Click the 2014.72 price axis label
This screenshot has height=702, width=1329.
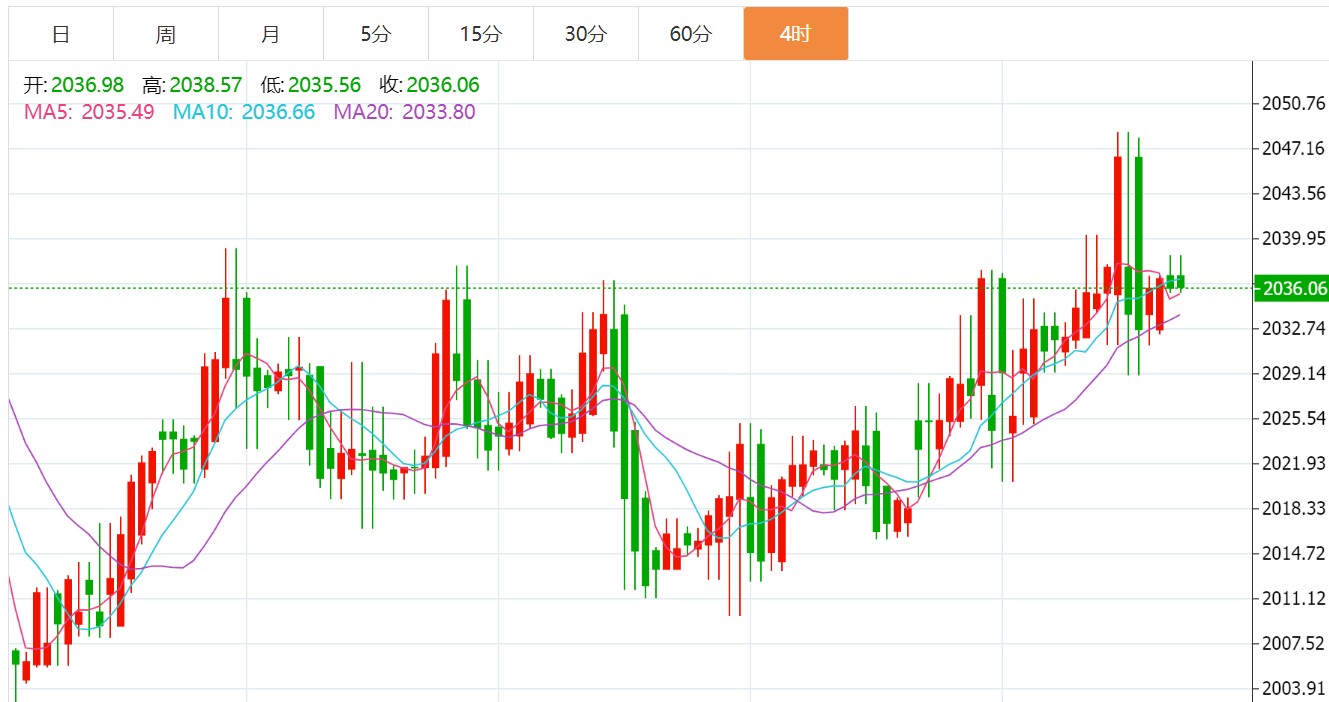[1294, 554]
